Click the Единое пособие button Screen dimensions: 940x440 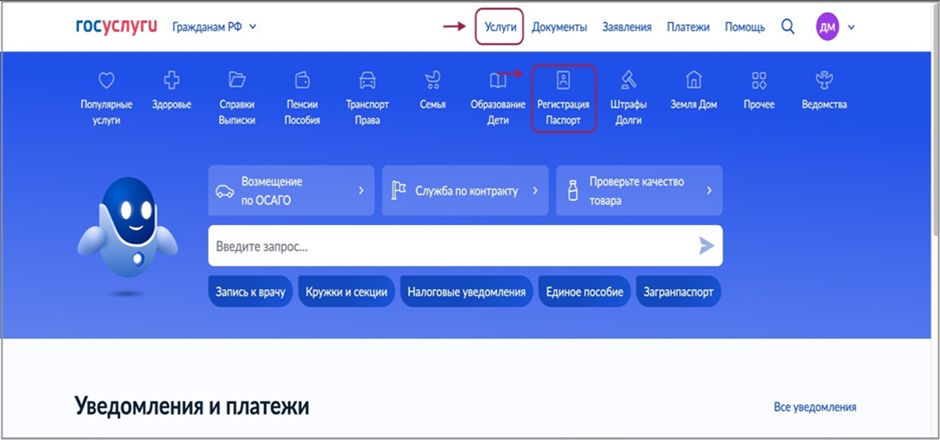585,292
